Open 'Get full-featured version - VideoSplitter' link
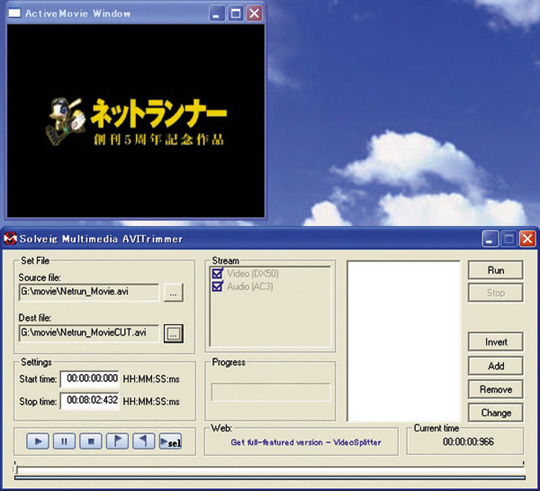The image size is (540, 491). point(306,442)
